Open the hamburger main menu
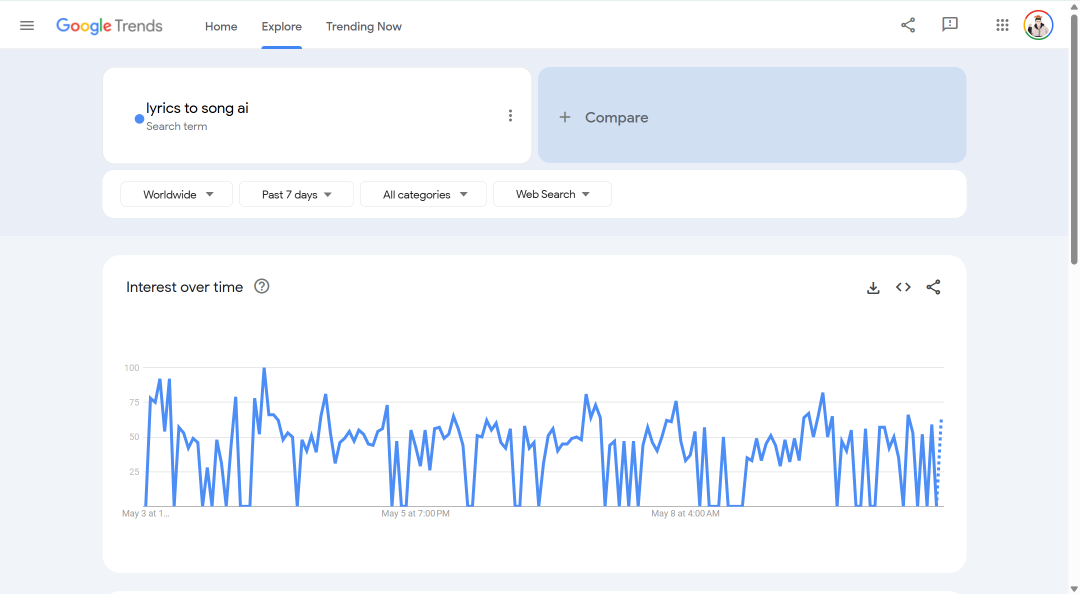Screen dimensions: 1080x594 (27, 25)
